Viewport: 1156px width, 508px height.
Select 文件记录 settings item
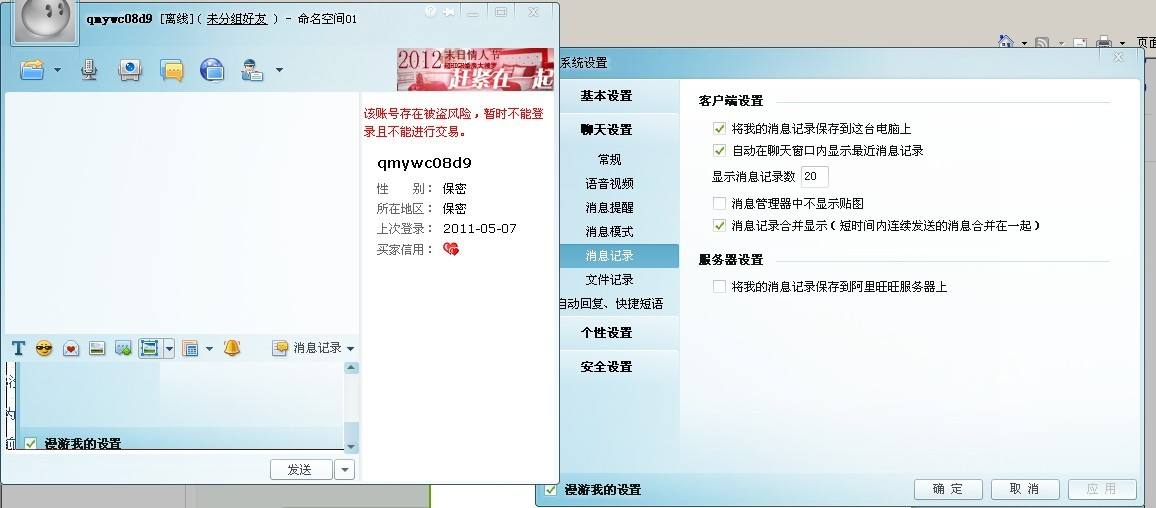click(610, 280)
